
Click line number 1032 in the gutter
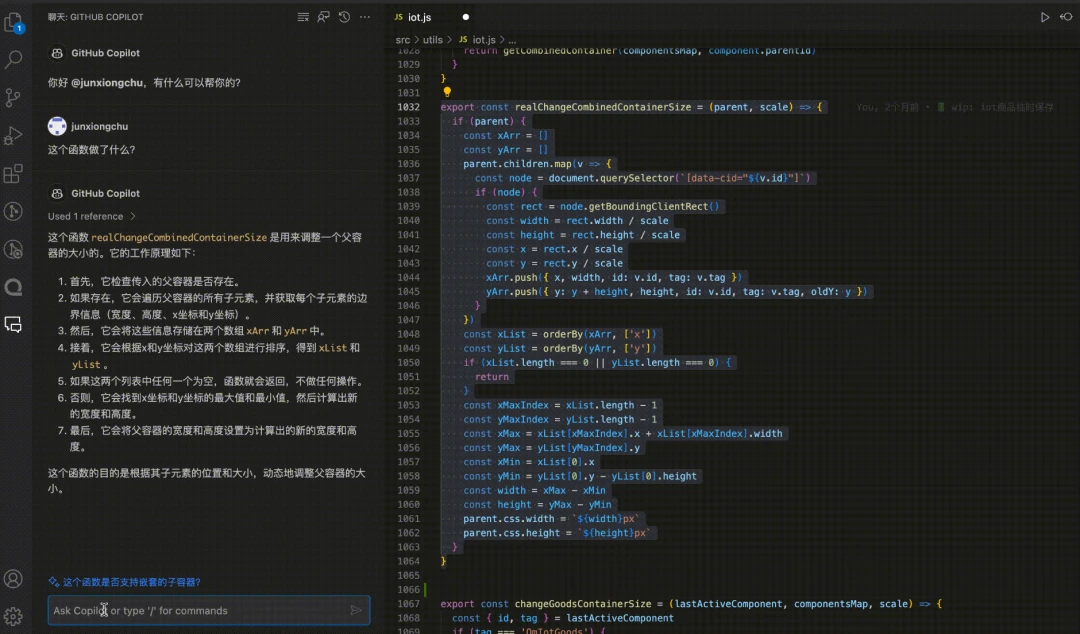point(408,107)
